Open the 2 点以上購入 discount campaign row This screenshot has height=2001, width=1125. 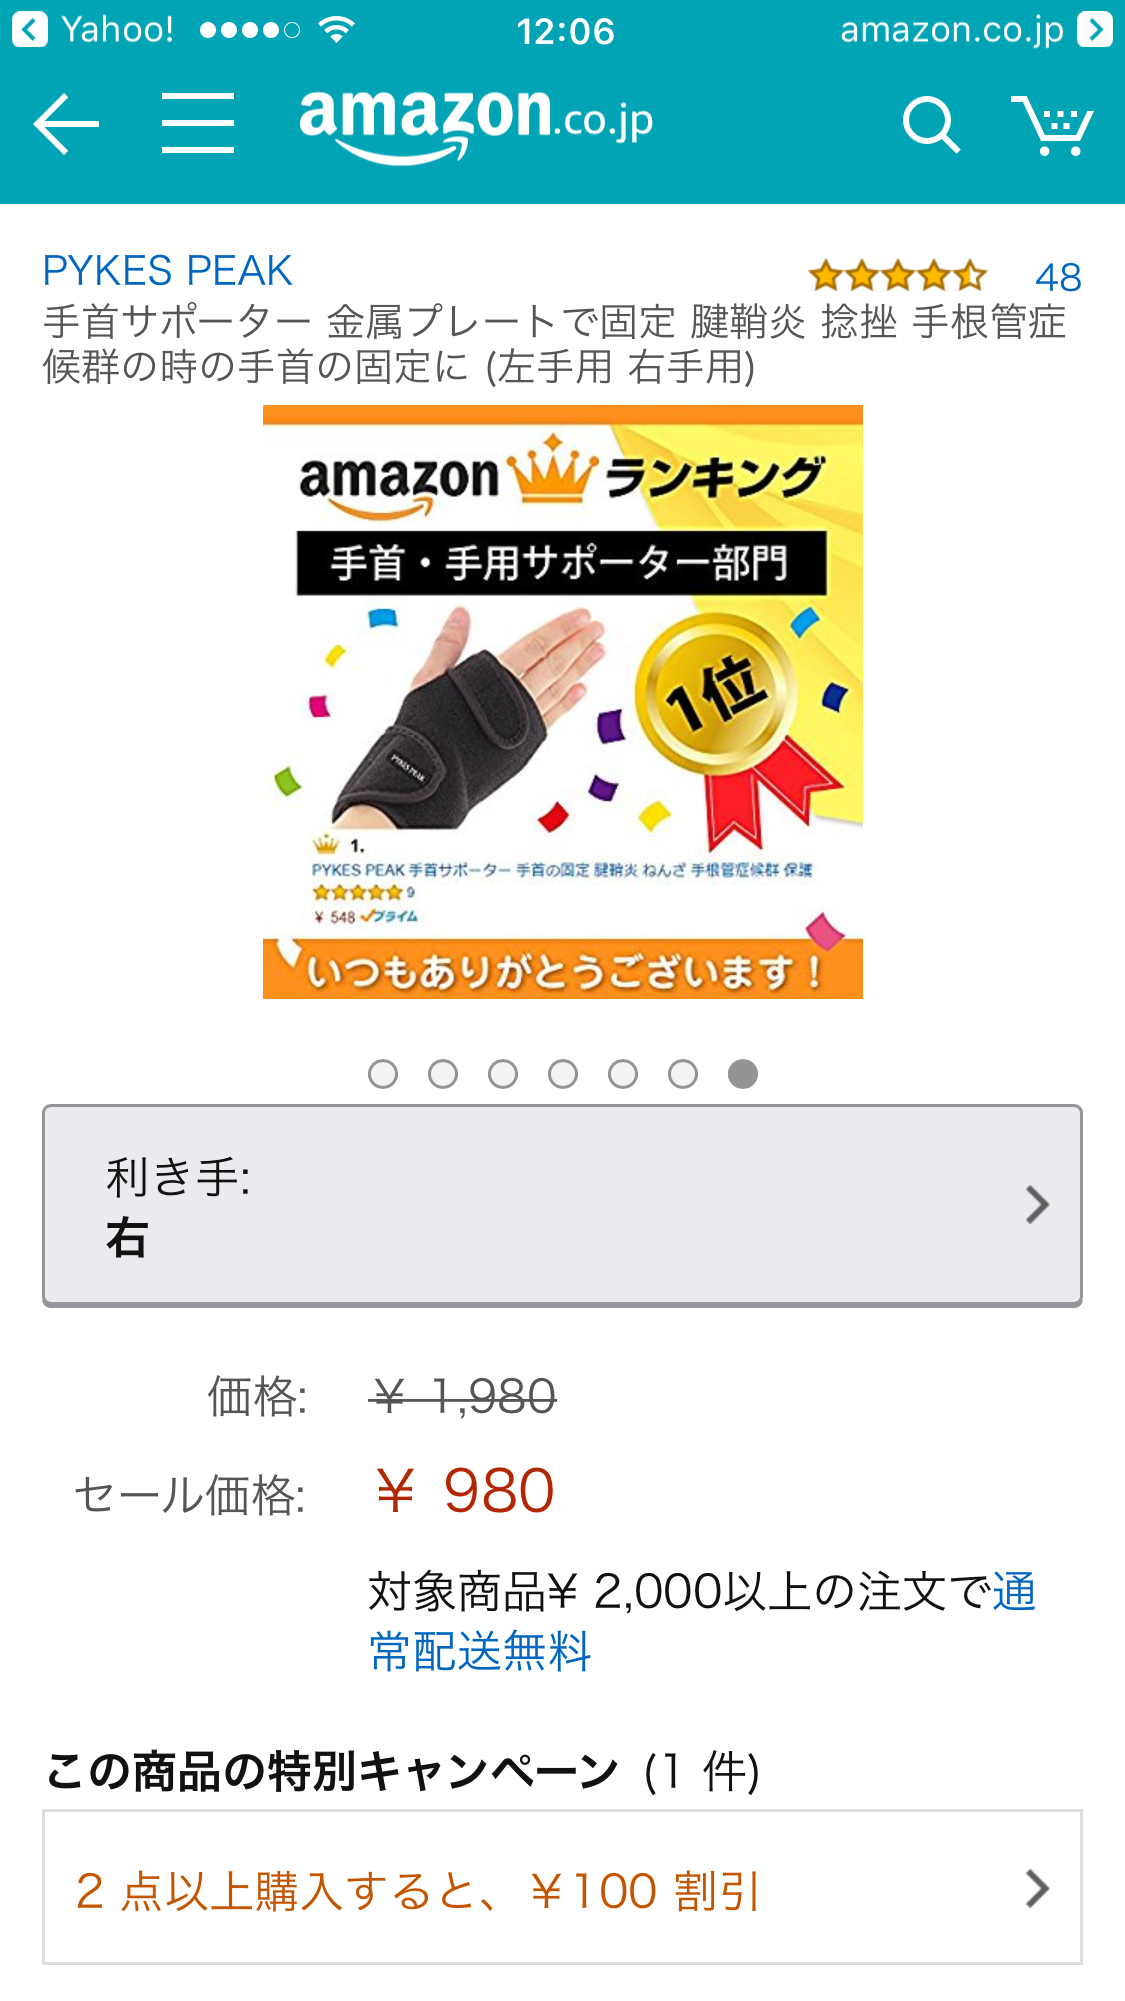pyautogui.click(x=562, y=1887)
